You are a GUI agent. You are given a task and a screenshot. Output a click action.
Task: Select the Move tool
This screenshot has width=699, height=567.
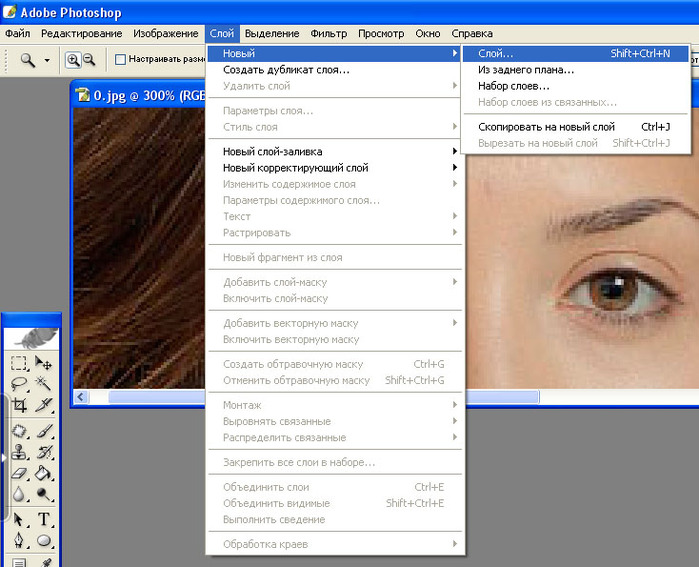click(x=44, y=363)
